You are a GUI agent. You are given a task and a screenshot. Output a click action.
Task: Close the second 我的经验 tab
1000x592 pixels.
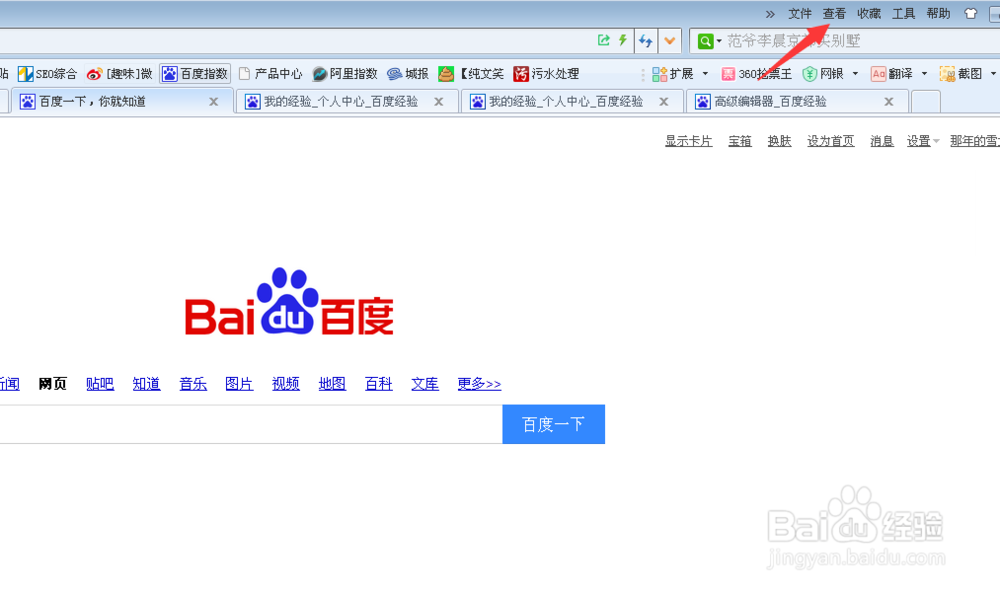(664, 102)
